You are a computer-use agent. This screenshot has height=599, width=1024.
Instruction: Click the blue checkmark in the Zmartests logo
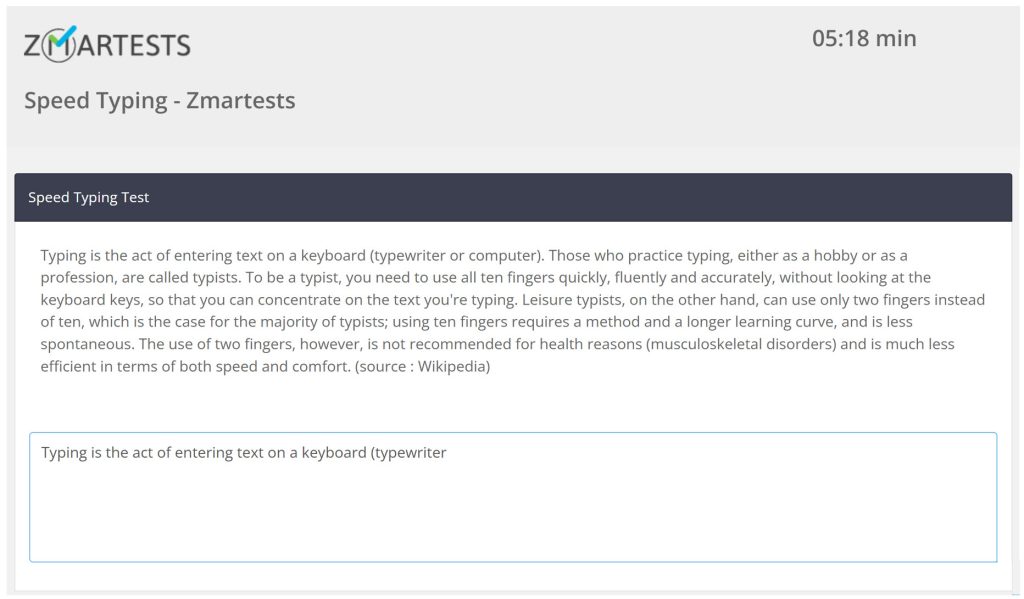click(x=67, y=34)
